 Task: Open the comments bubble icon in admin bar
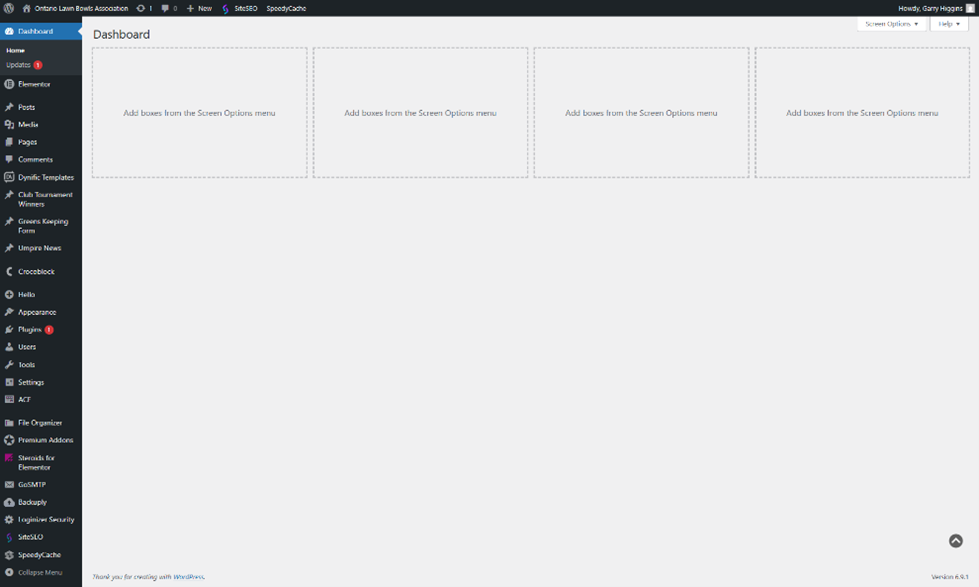coord(166,8)
